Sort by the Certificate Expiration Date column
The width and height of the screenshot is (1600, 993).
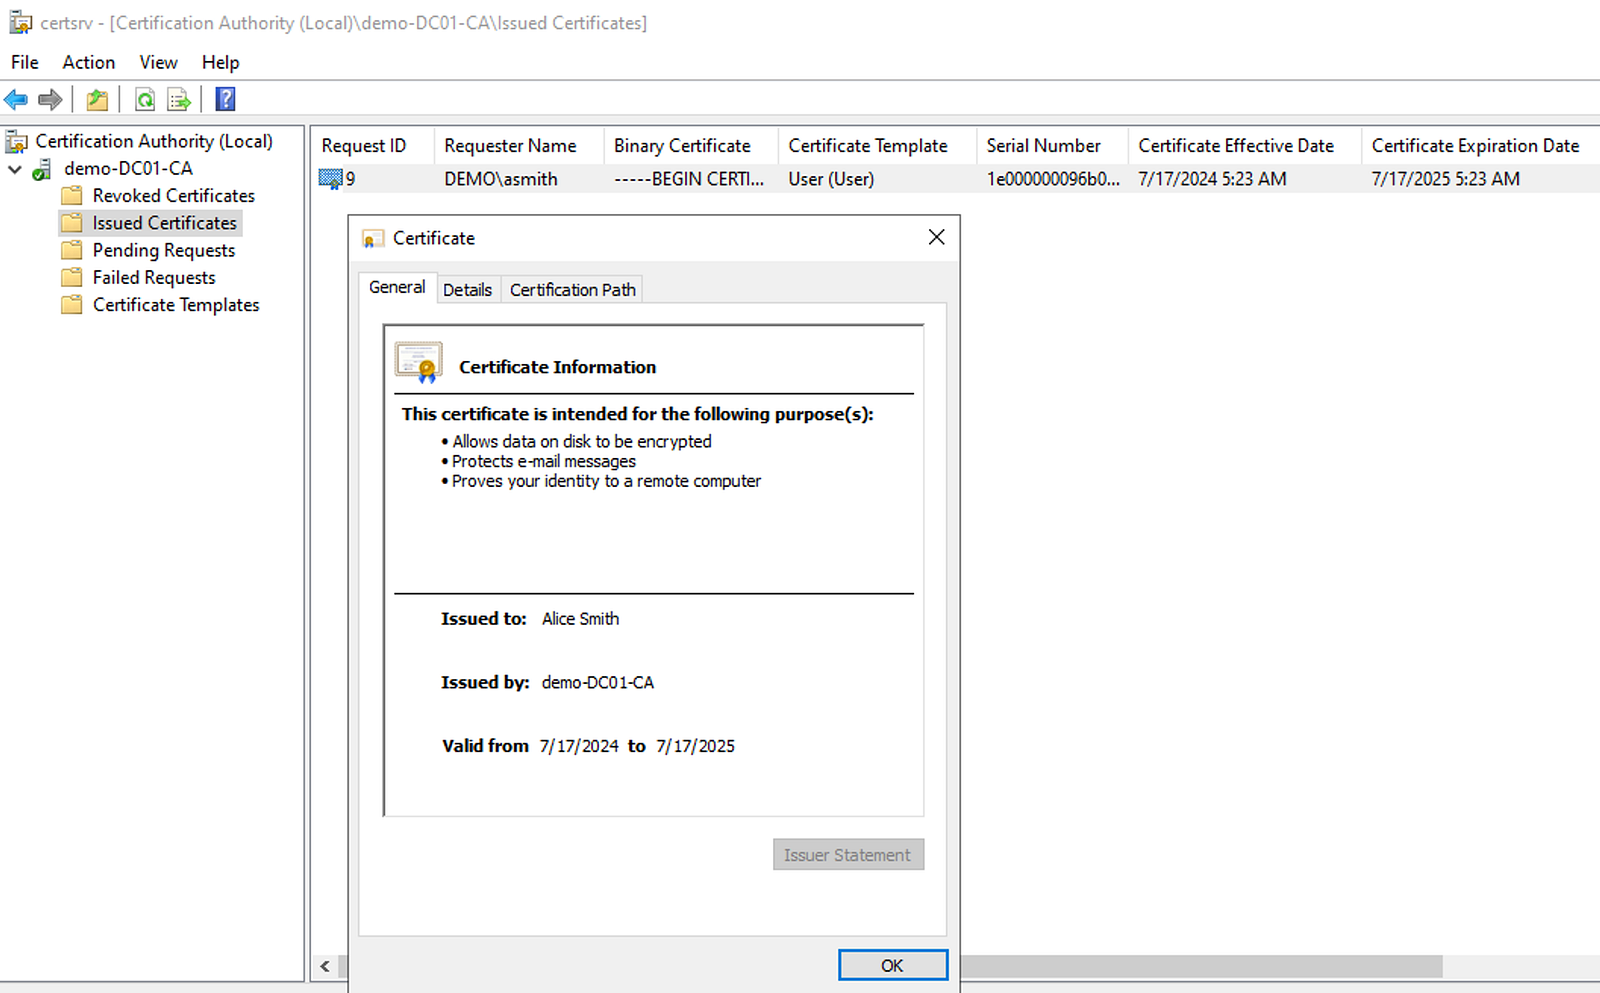(x=1474, y=146)
